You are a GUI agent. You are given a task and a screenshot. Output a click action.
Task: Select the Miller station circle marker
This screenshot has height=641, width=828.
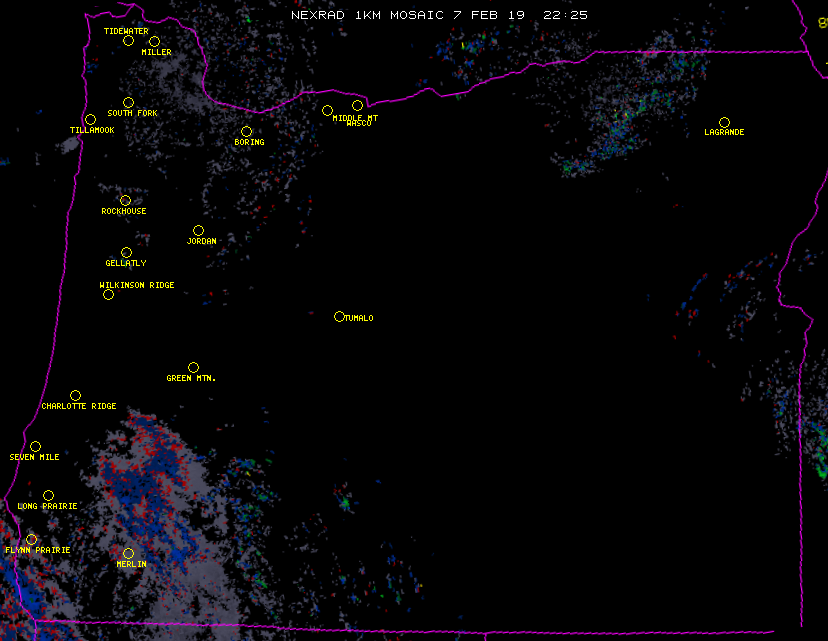coord(154,42)
